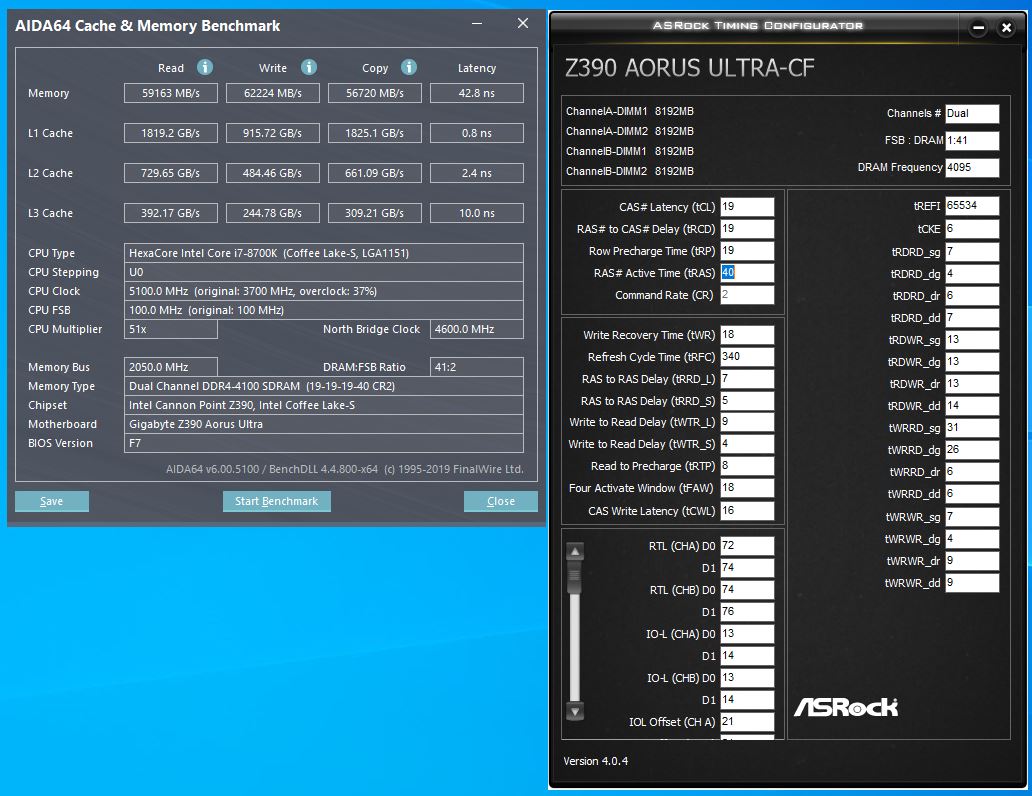This screenshot has width=1032, height=796.
Task: Click the Row Precharge Time (tRP) field
Action: 747,251
